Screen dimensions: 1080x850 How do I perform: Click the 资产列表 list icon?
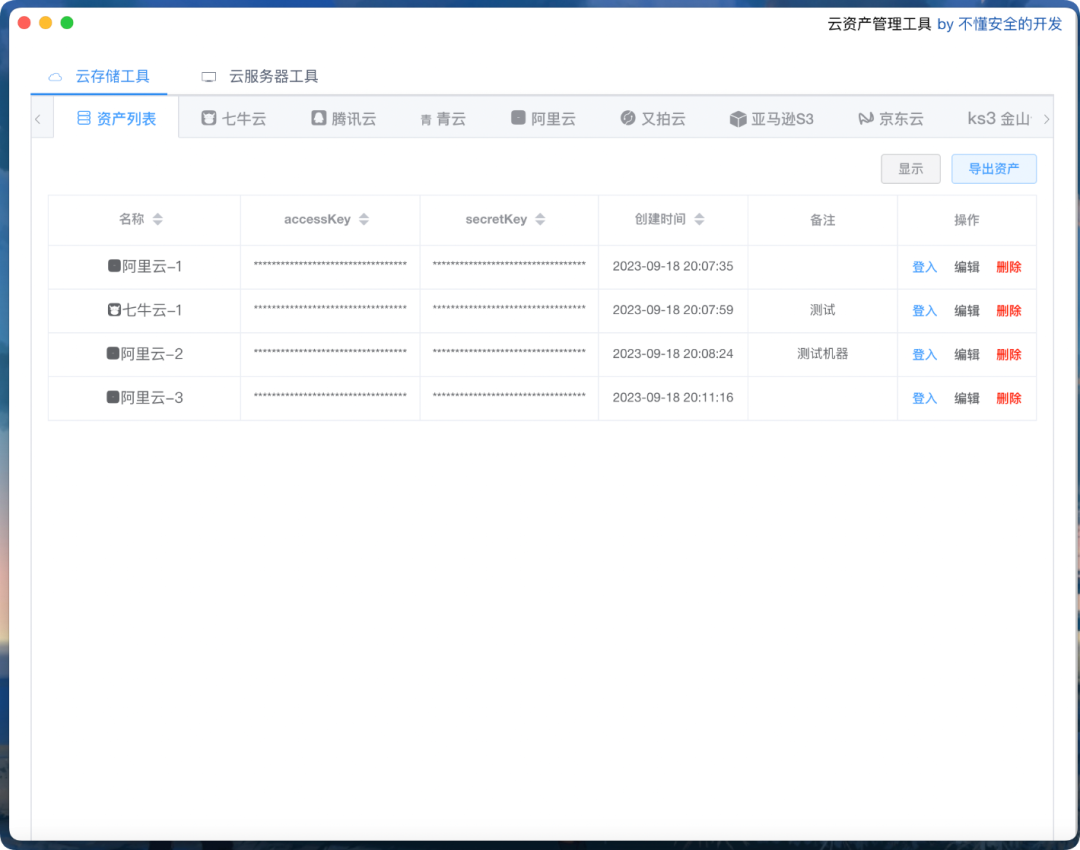83,118
